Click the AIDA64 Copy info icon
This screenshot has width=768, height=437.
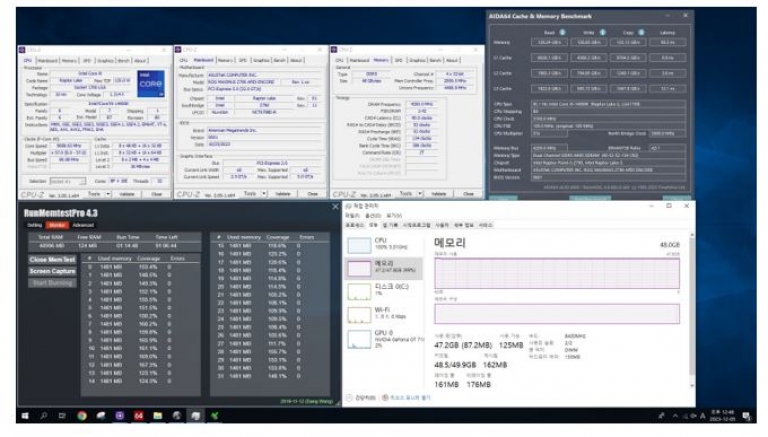click(641, 32)
